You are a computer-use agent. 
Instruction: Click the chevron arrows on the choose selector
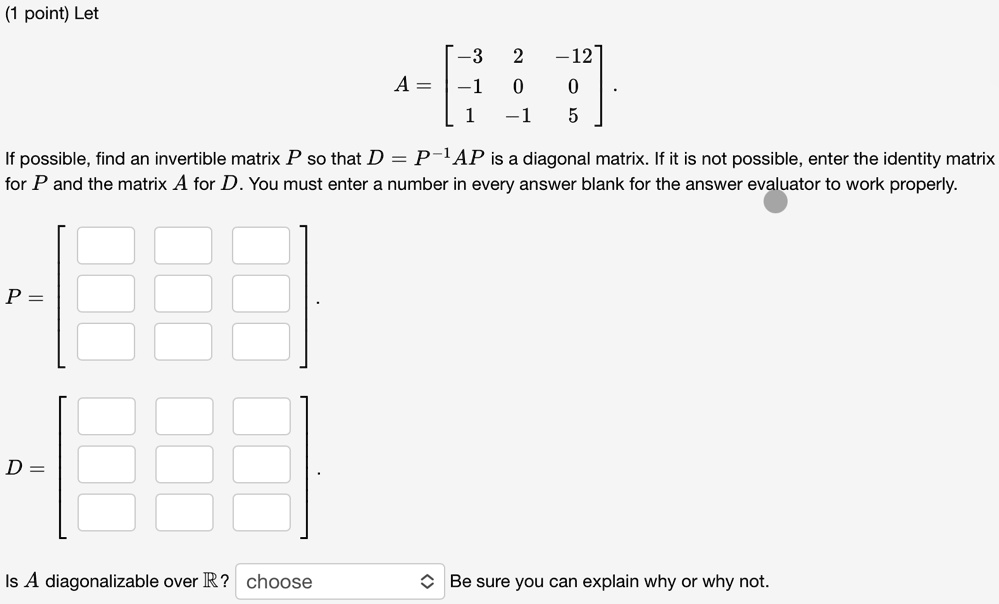coord(427,581)
